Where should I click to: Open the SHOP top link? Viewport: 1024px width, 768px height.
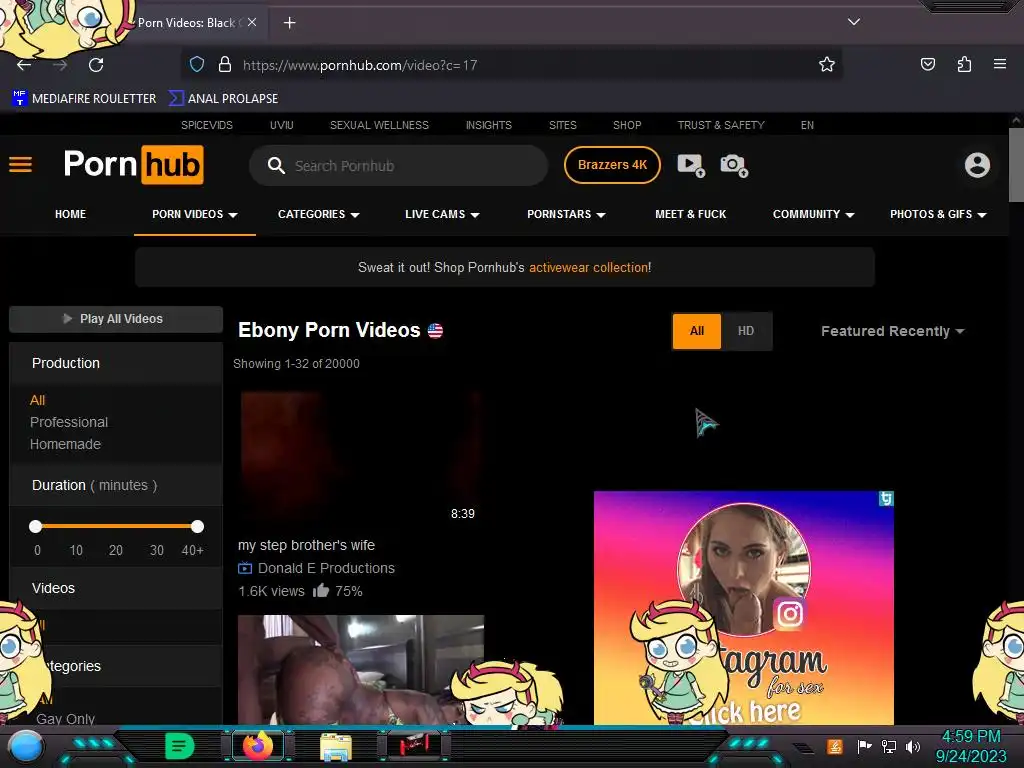click(627, 125)
